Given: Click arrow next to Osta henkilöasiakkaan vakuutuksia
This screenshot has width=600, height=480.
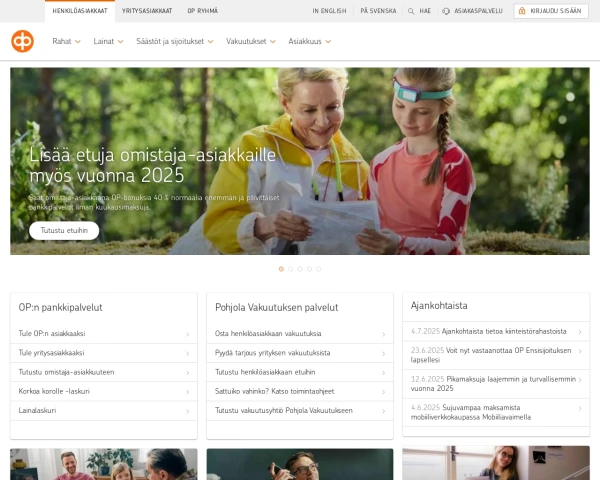Looking at the screenshot, I should pos(383,334).
